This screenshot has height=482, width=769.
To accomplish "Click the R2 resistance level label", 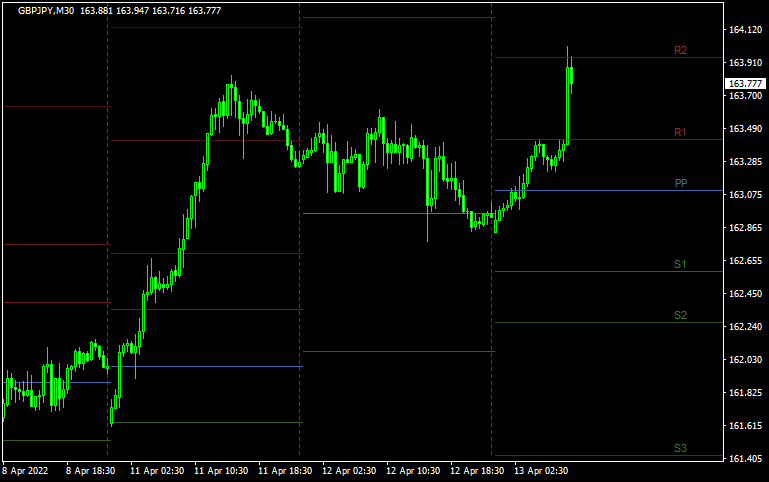I will [x=680, y=50].
